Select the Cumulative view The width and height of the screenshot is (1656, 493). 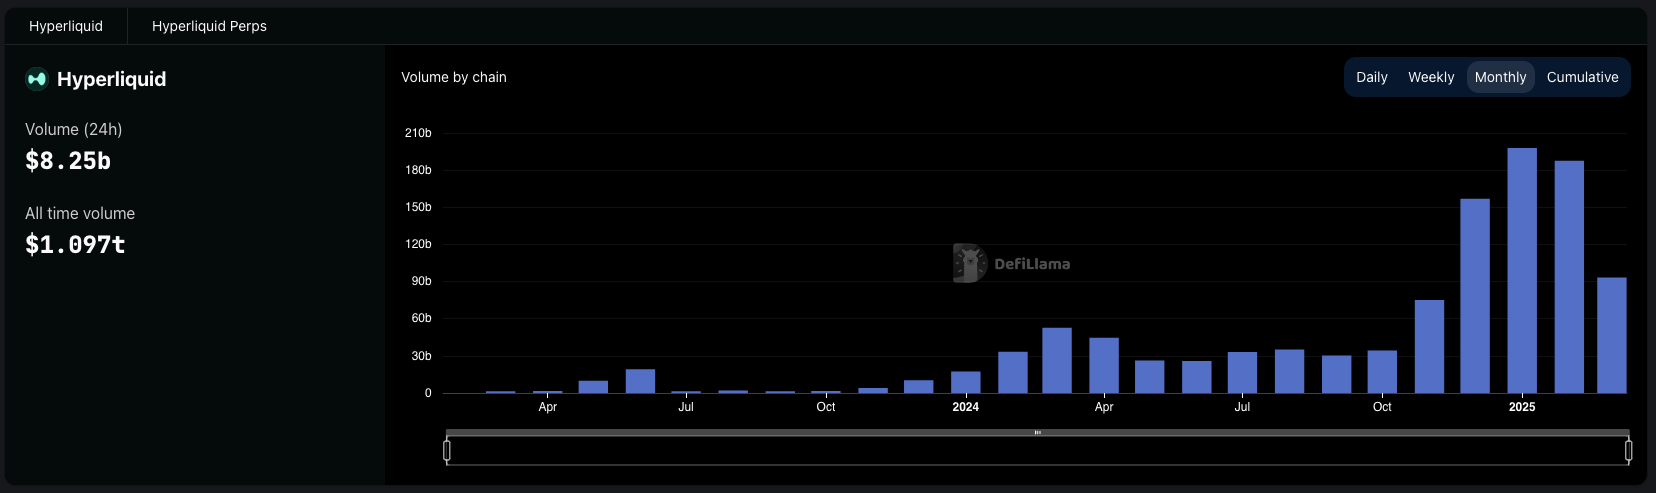[x=1582, y=77]
